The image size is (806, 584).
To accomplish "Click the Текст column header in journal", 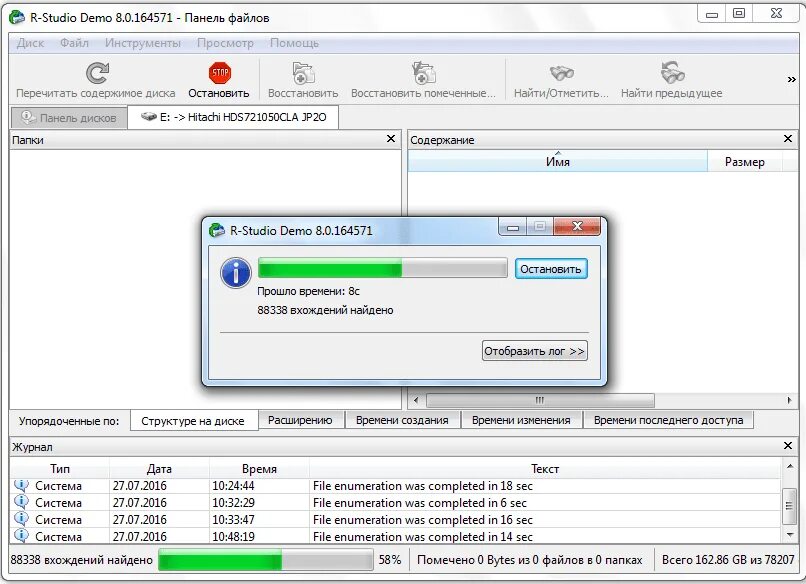I will click(545, 468).
